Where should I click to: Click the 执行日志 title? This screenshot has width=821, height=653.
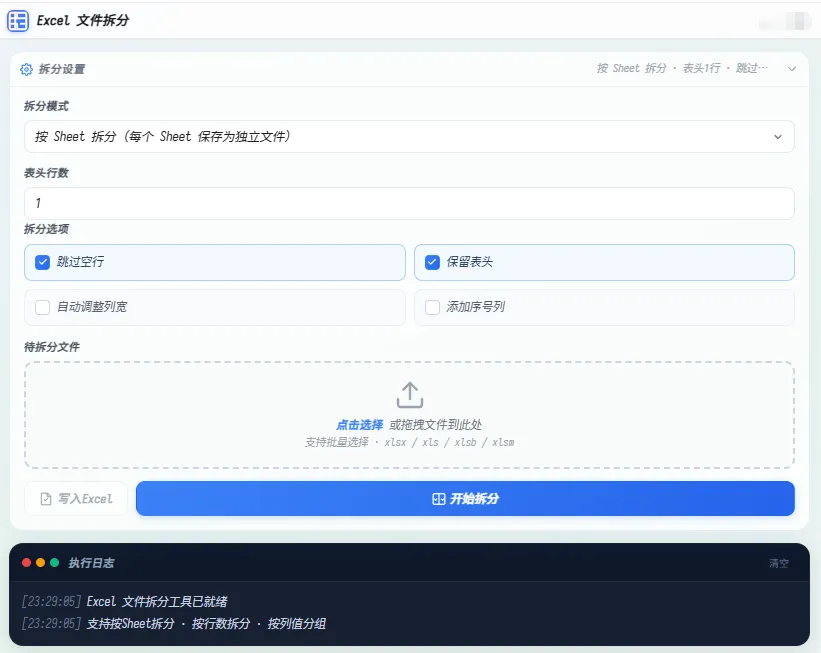pyautogui.click(x=91, y=563)
